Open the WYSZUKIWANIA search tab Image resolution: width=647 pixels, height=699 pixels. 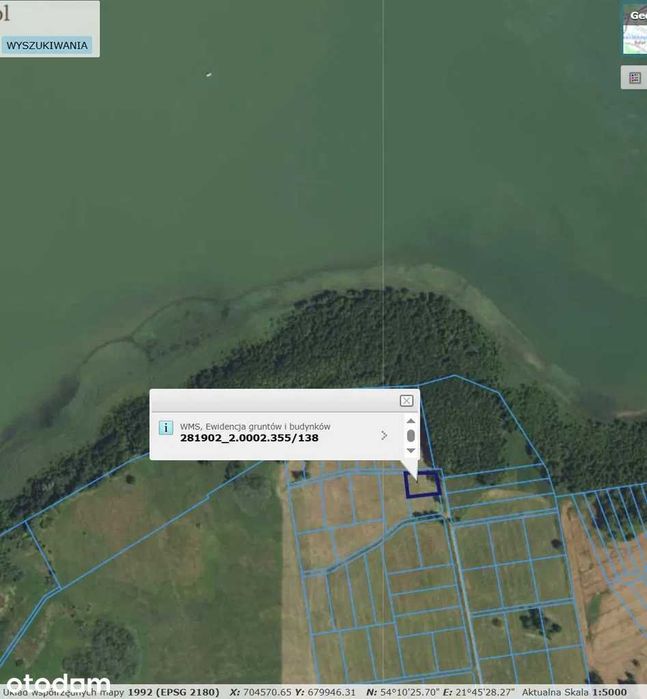47,45
